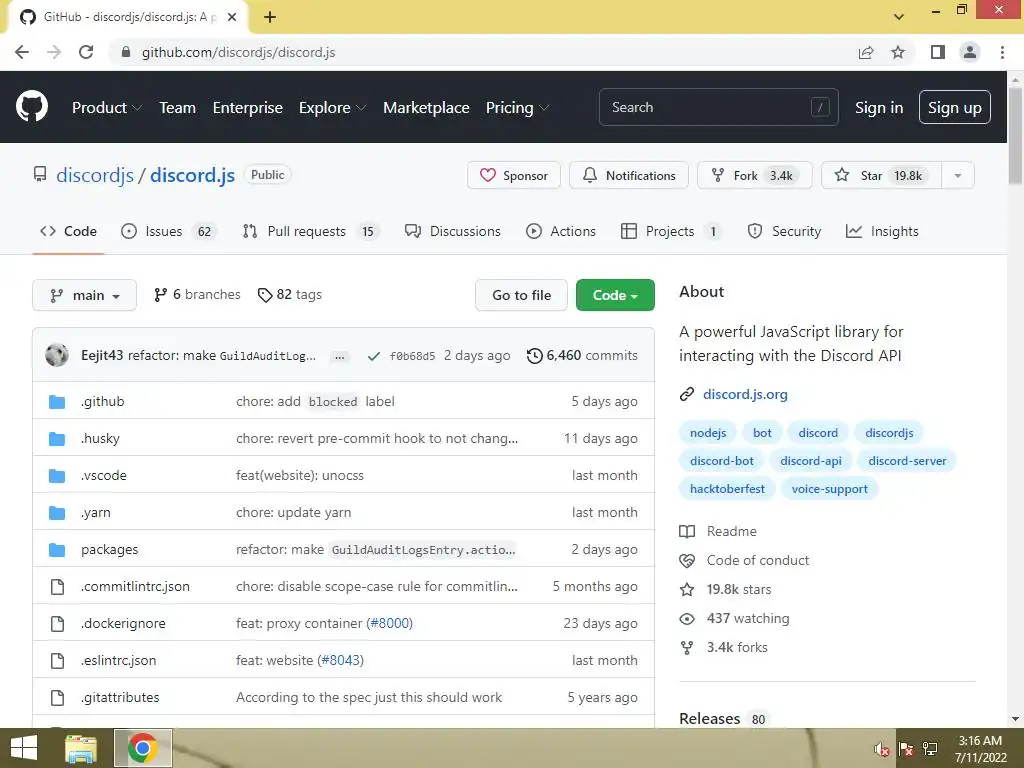
Task: Switch to the Security tab
Action: pos(784,231)
